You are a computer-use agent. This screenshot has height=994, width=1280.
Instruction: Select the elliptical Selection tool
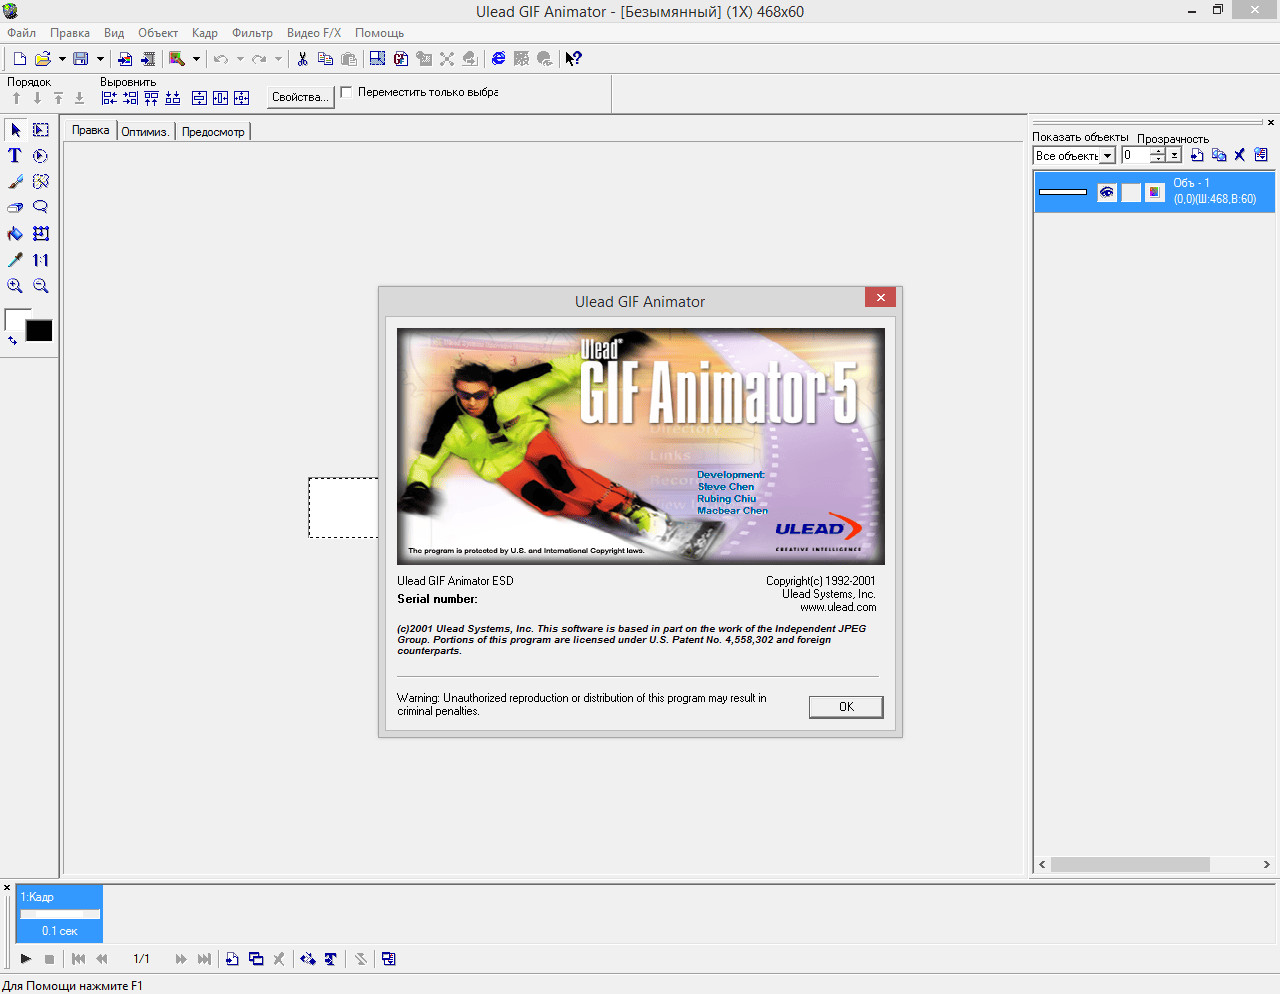tap(41, 156)
